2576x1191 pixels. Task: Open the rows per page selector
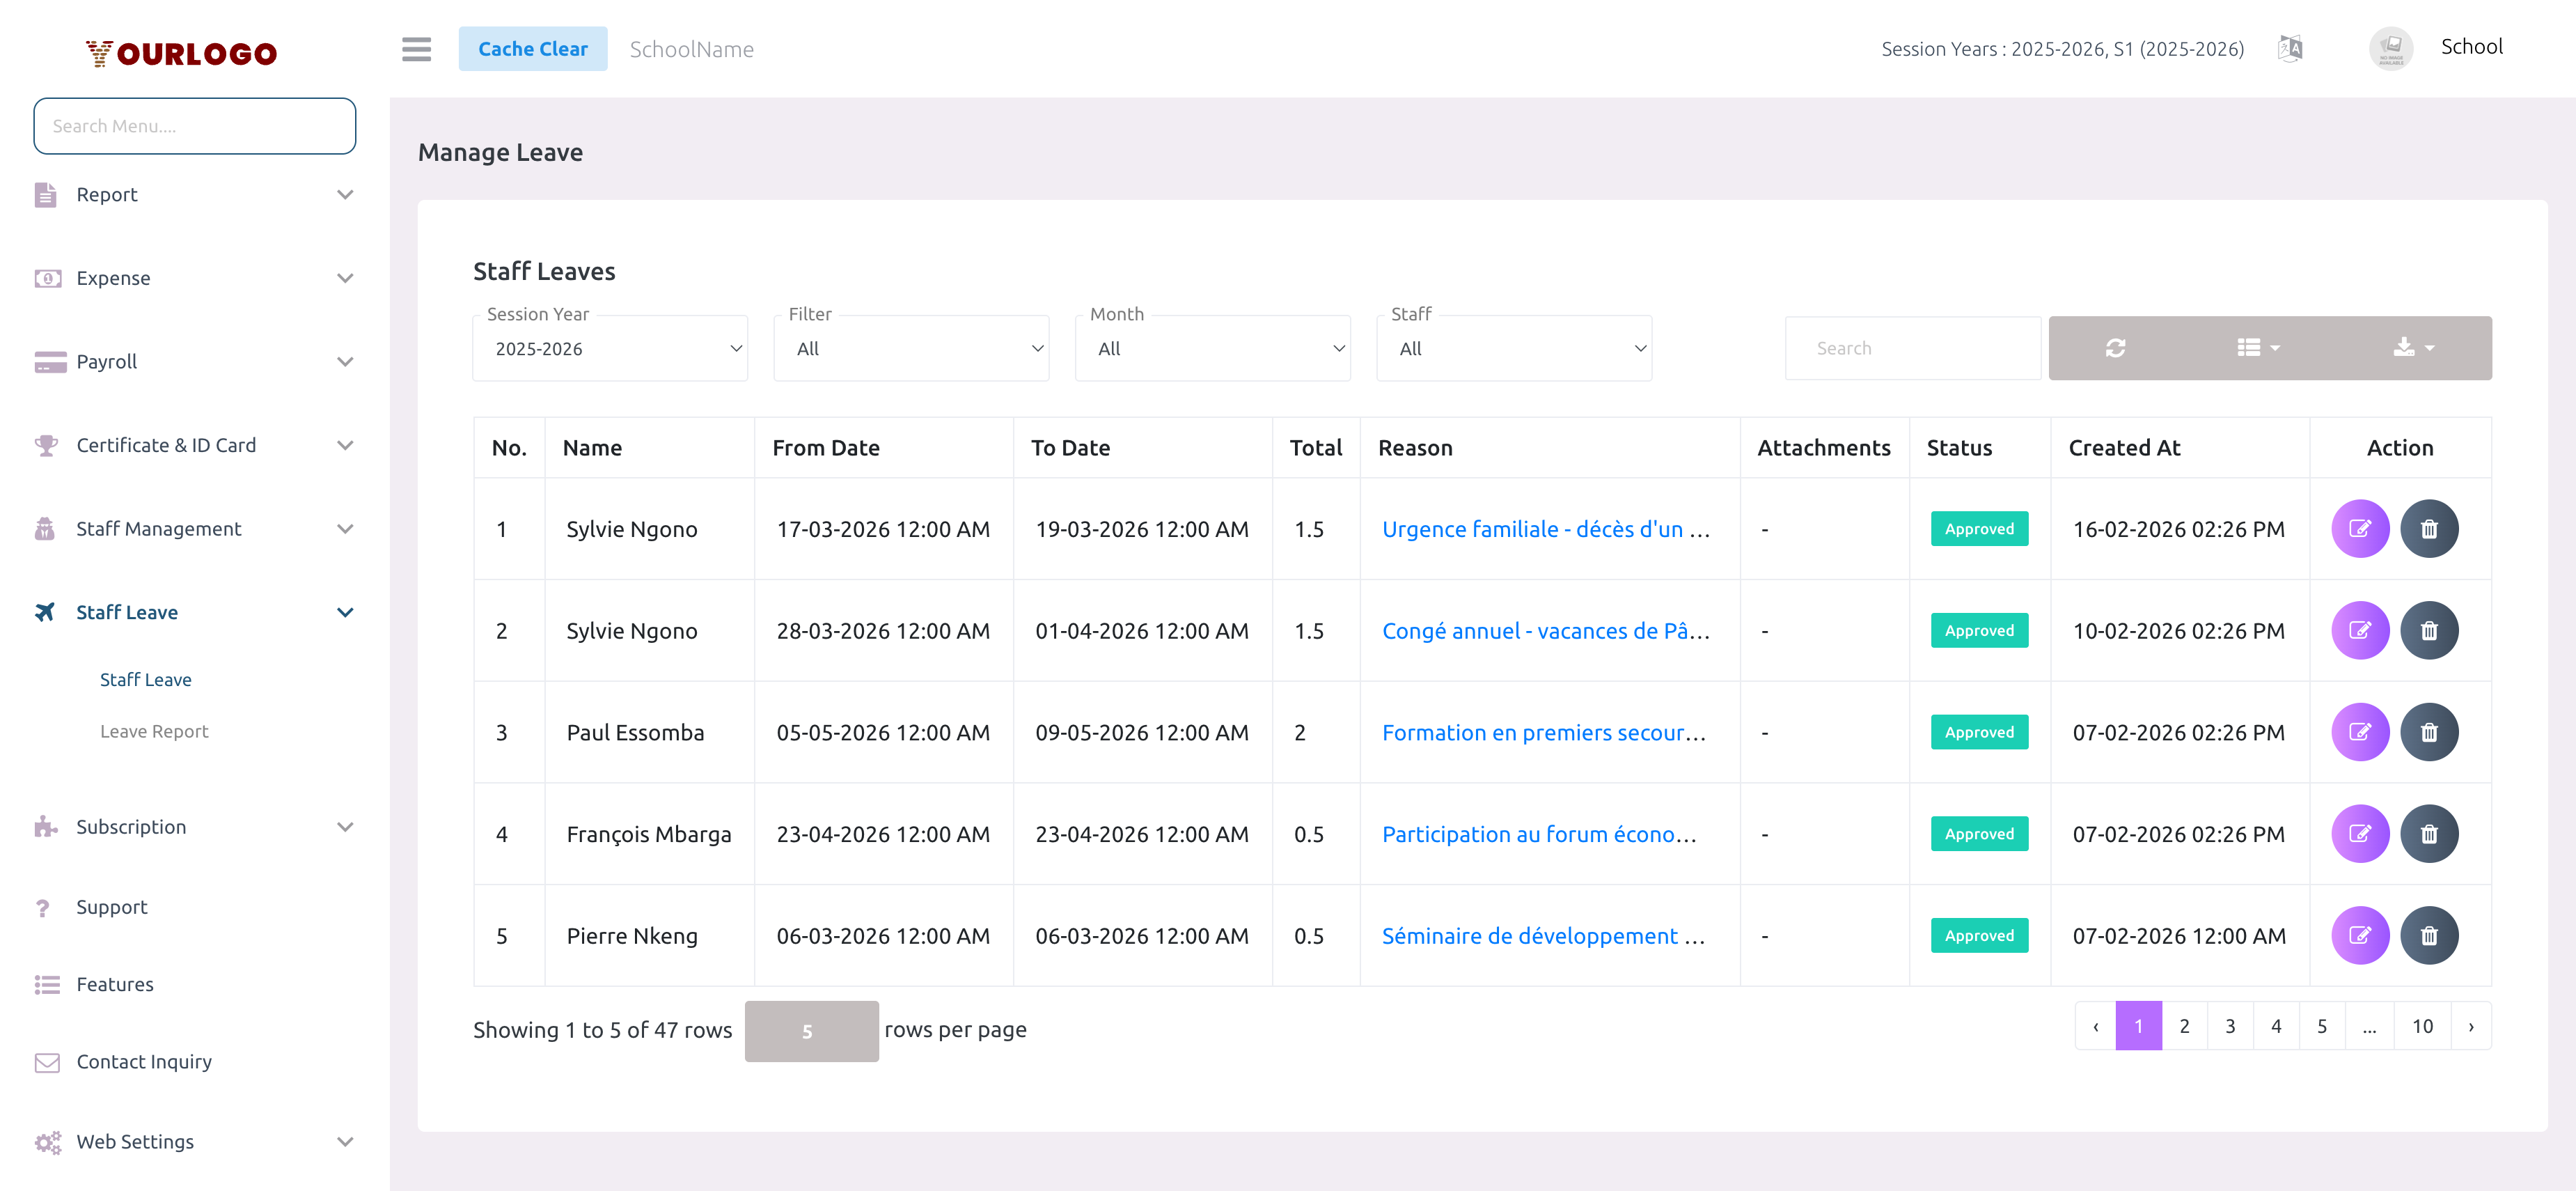[811, 1030]
